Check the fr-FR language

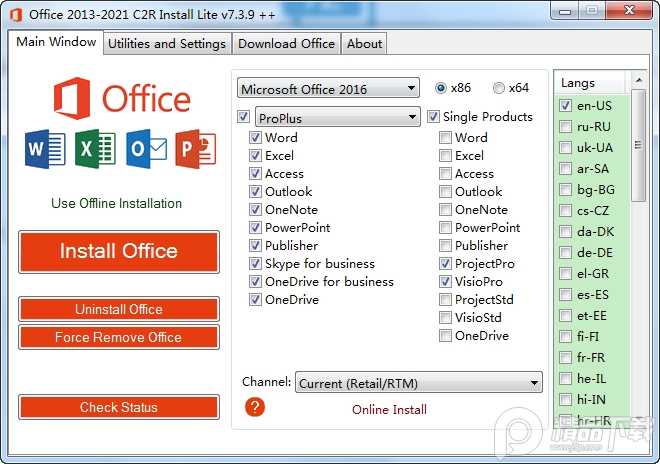[x=565, y=357]
